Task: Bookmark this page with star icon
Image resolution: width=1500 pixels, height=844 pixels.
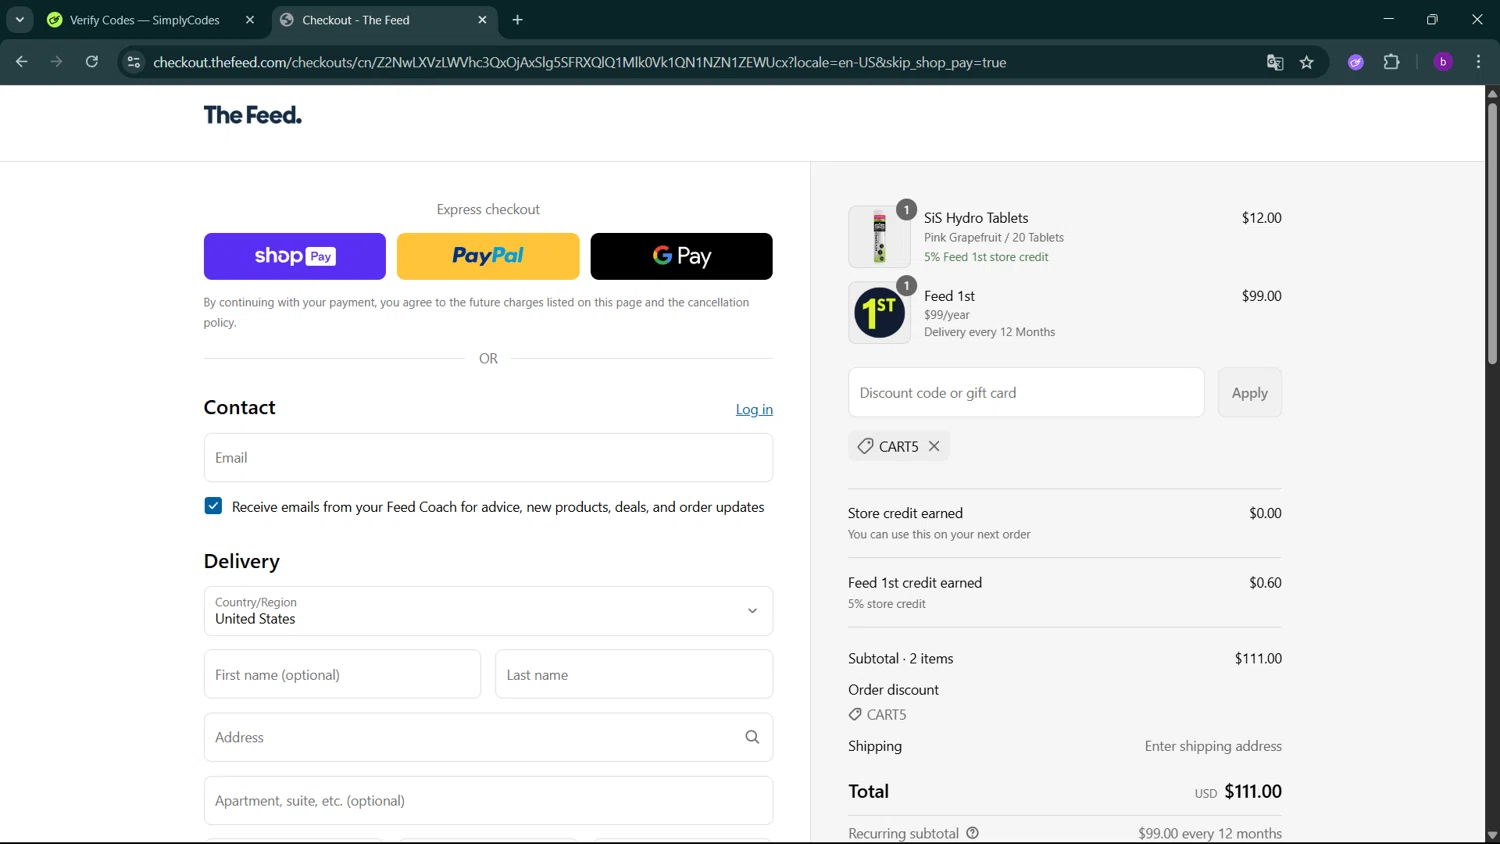Action: click(x=1307, y=62)
